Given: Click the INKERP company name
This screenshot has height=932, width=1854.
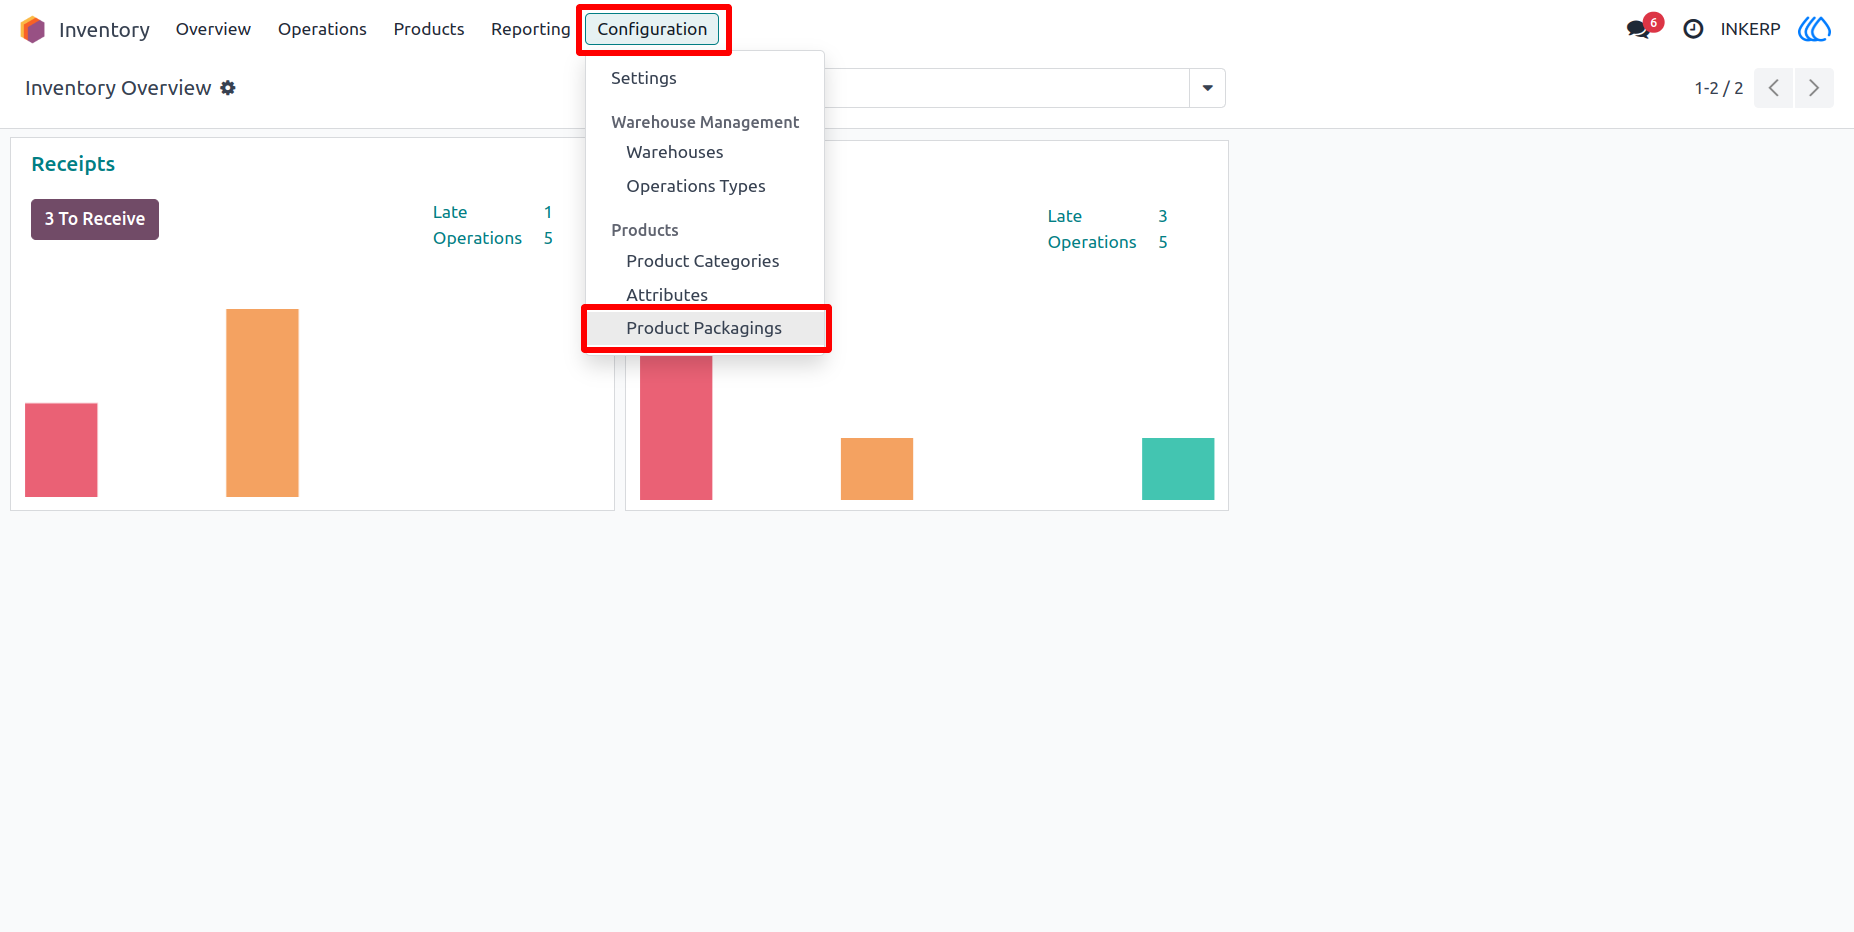Looking at the screenshot, I should click(1750, 29).
